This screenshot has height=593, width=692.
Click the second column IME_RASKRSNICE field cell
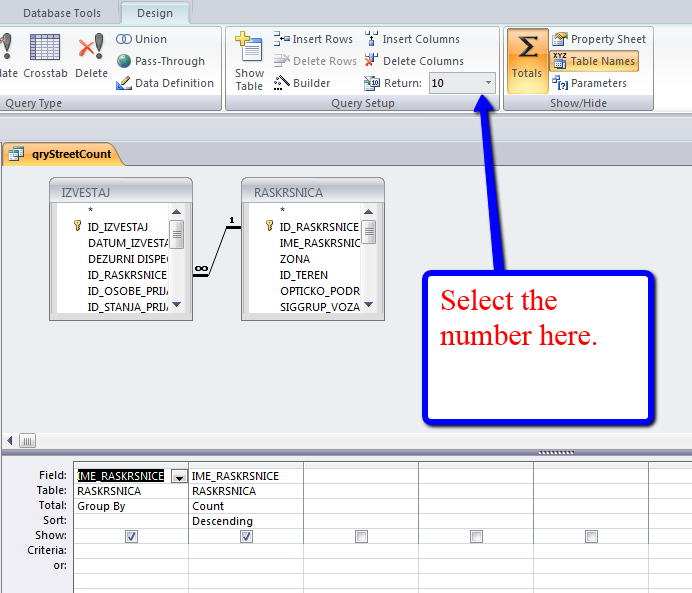point(246,476)
